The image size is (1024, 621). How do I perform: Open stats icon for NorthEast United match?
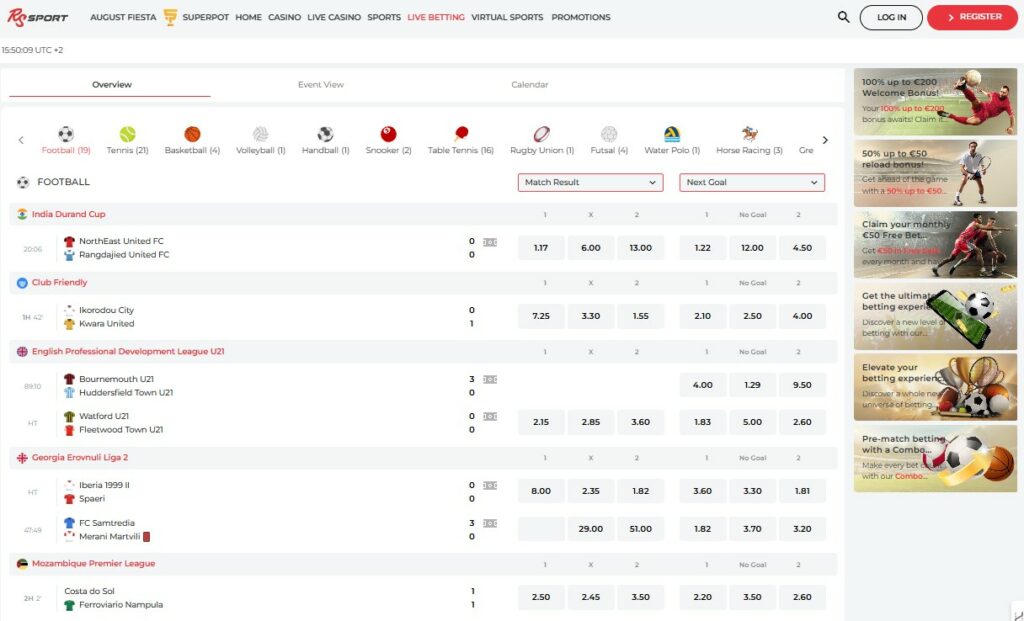tap(490, 242)
